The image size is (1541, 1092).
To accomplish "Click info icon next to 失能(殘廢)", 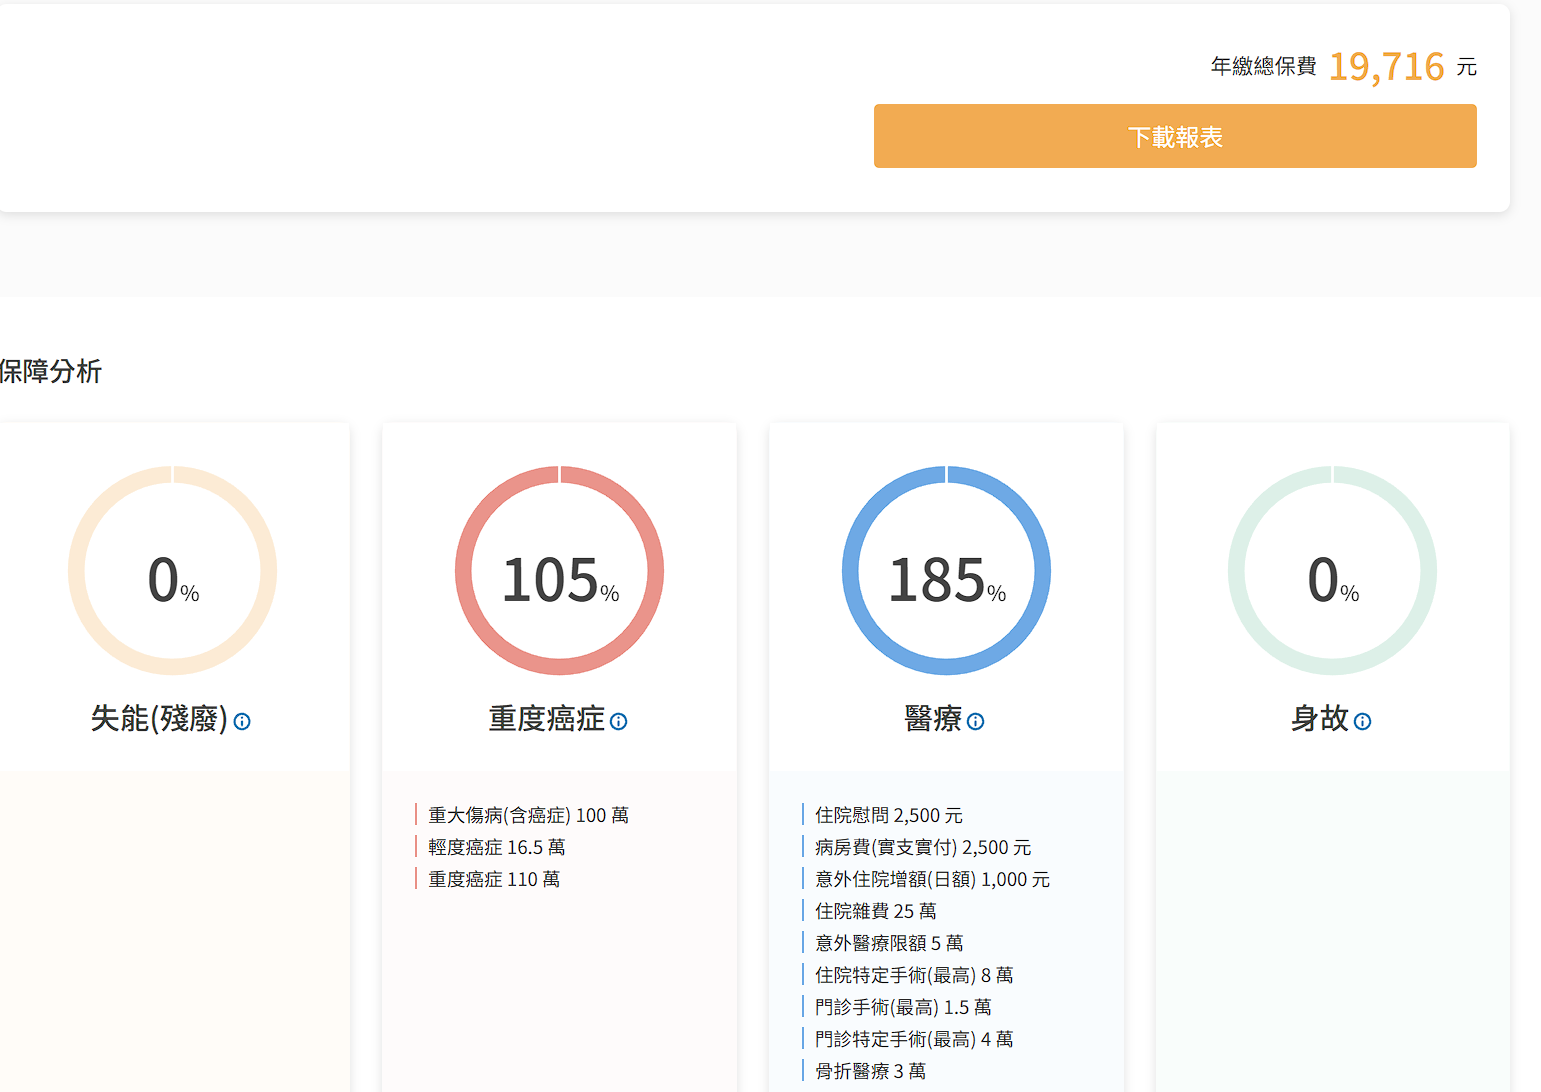I will click(x=242, y=721).
